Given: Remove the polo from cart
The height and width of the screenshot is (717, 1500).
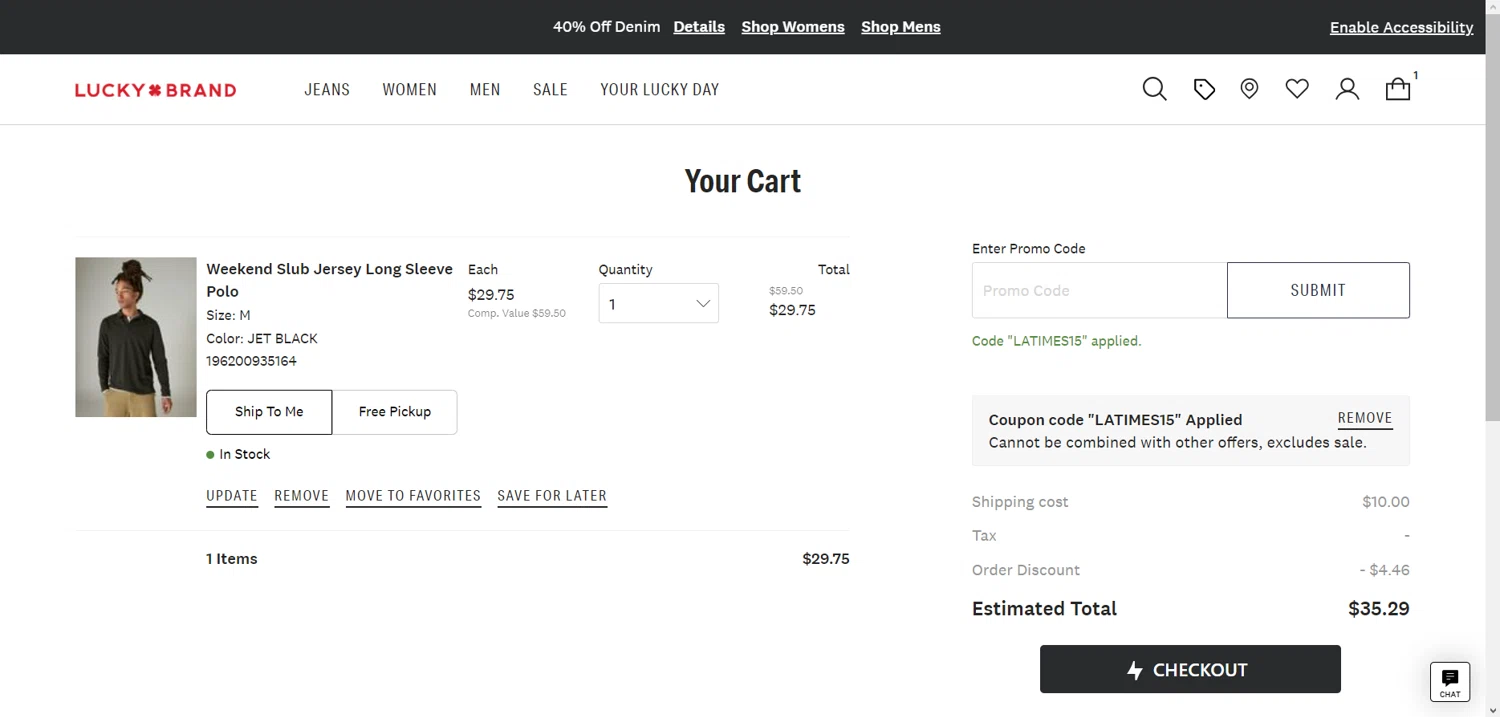Looking at the screenshot, I should pos(302,496).
